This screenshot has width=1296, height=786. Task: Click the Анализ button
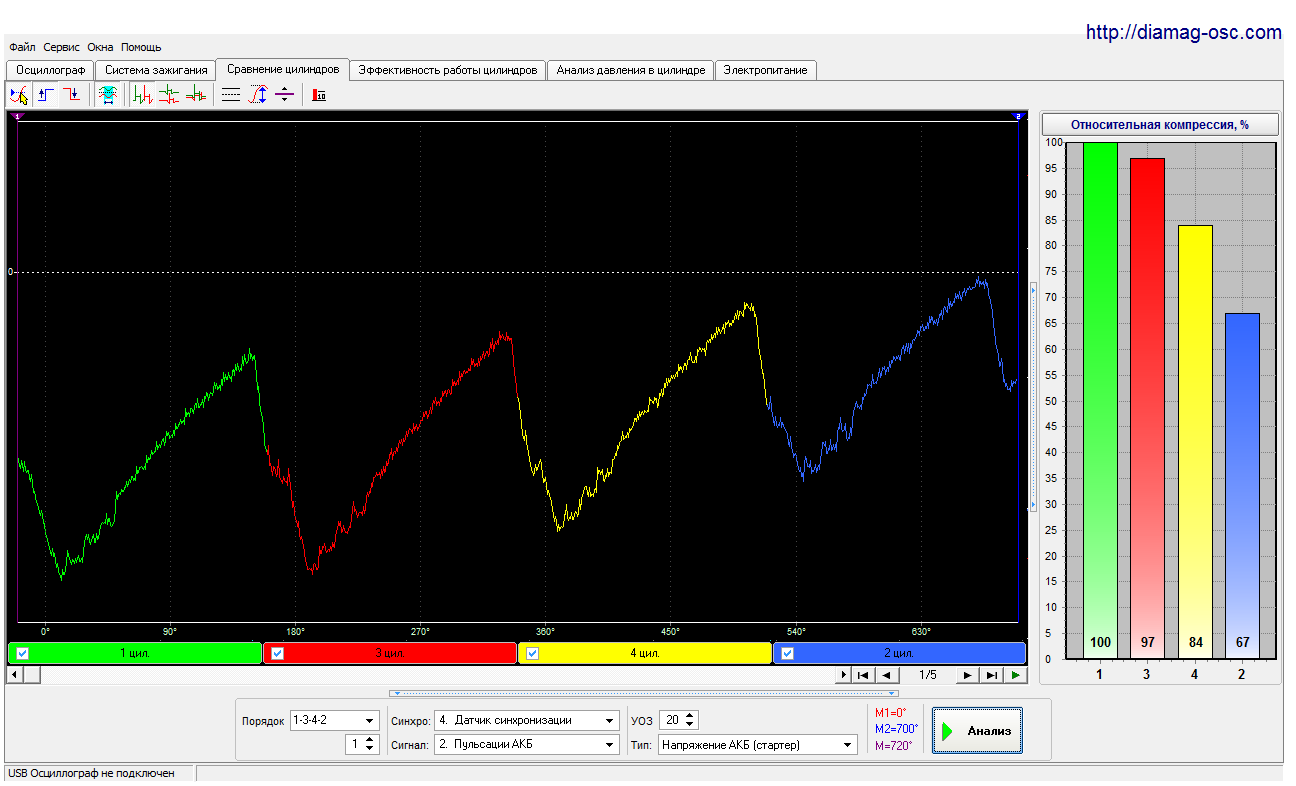[977, 731]
